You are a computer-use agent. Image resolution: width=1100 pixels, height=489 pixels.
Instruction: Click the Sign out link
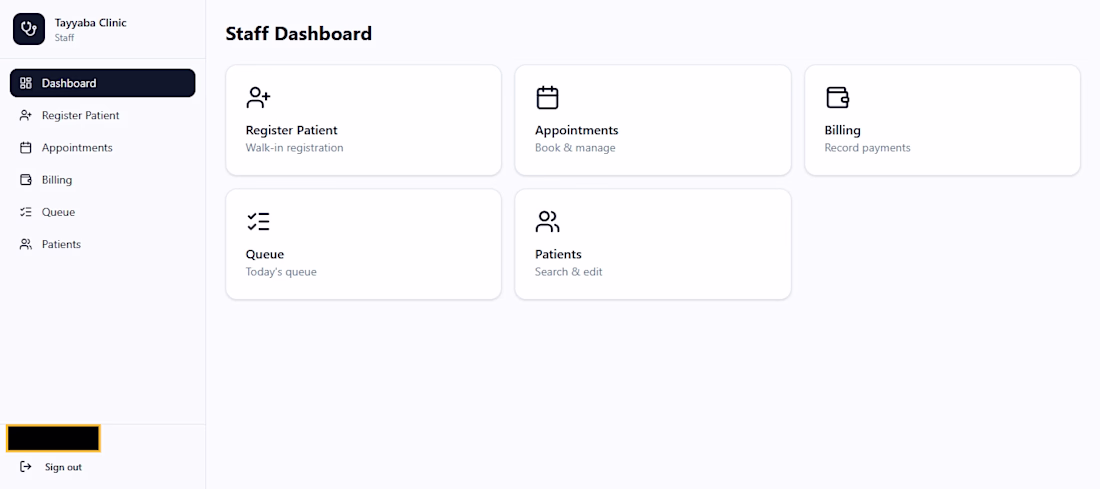point(63,467)
